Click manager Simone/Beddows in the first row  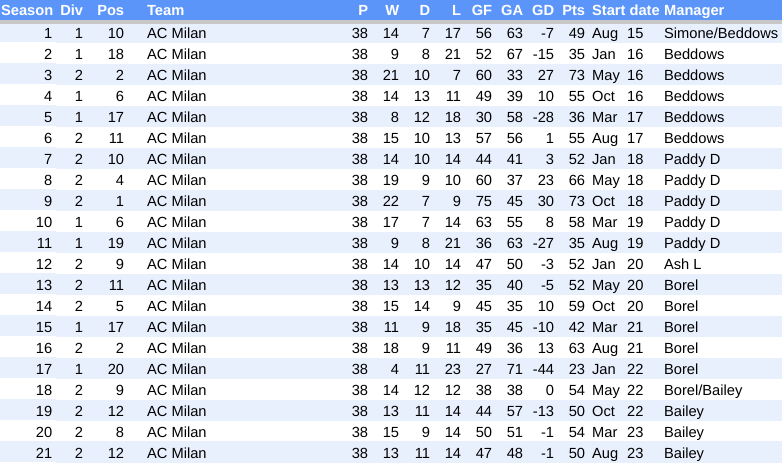click(720, 33)
